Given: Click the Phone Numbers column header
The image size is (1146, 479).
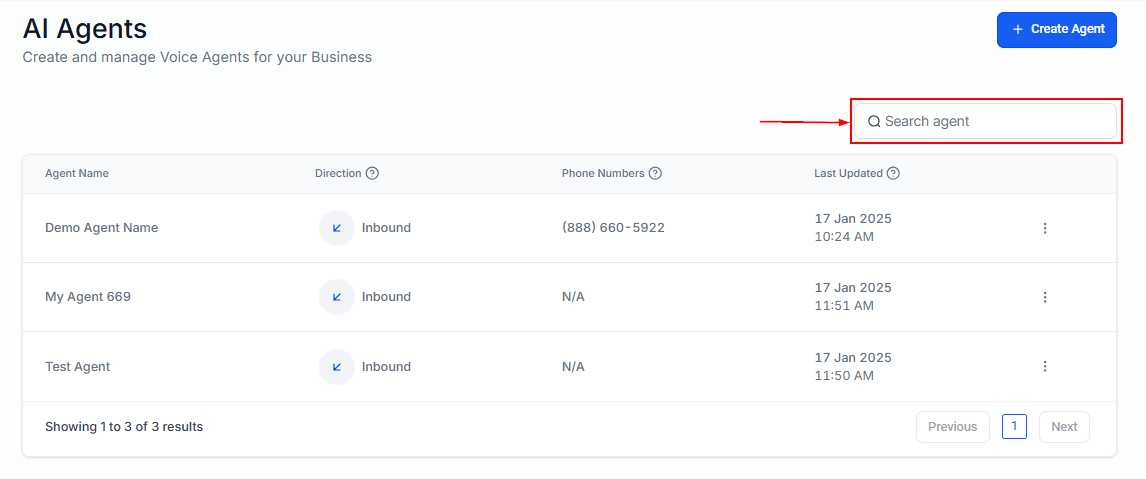Looking at the screenshot, I should [x=603, y=173].
